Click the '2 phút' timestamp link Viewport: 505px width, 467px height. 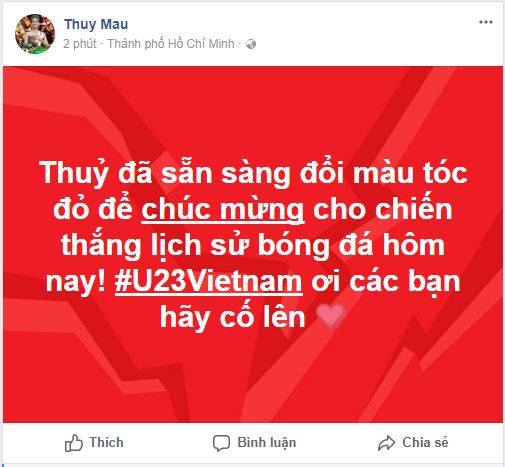80,44
